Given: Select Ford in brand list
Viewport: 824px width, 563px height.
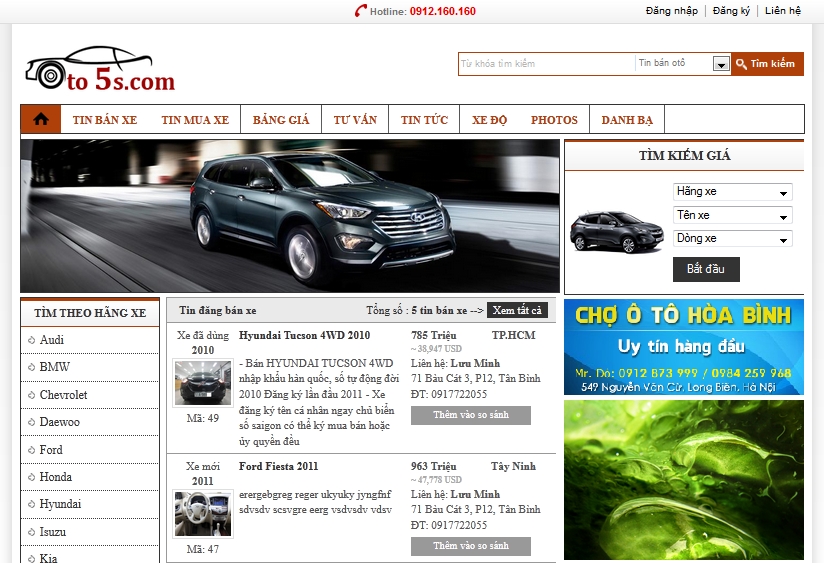Looking at the screenshot, I should 51,450.
